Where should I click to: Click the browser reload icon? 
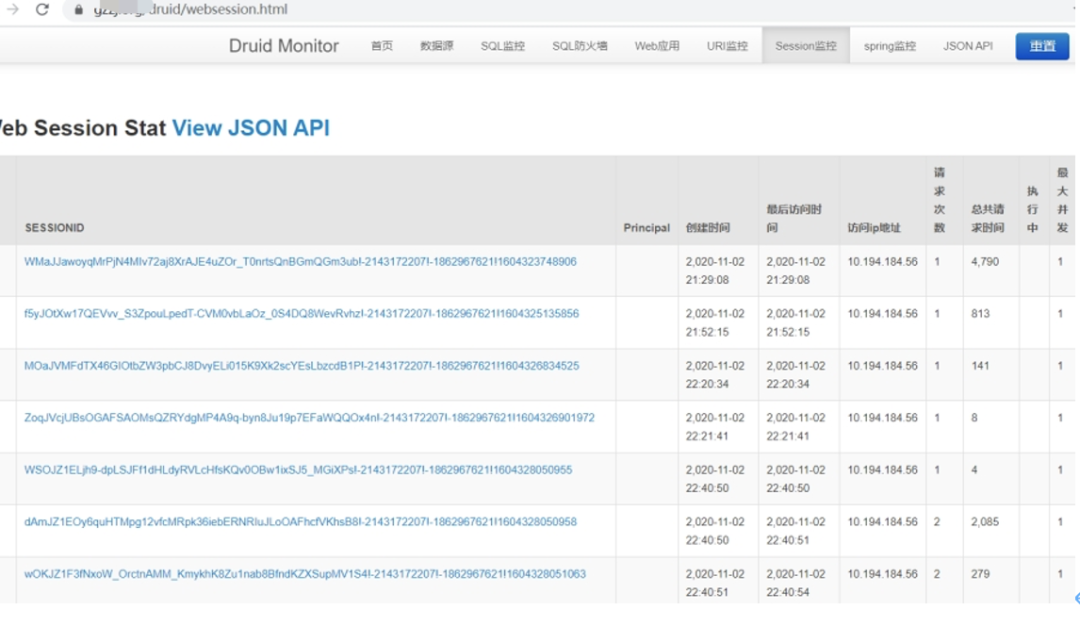point(42,9)
